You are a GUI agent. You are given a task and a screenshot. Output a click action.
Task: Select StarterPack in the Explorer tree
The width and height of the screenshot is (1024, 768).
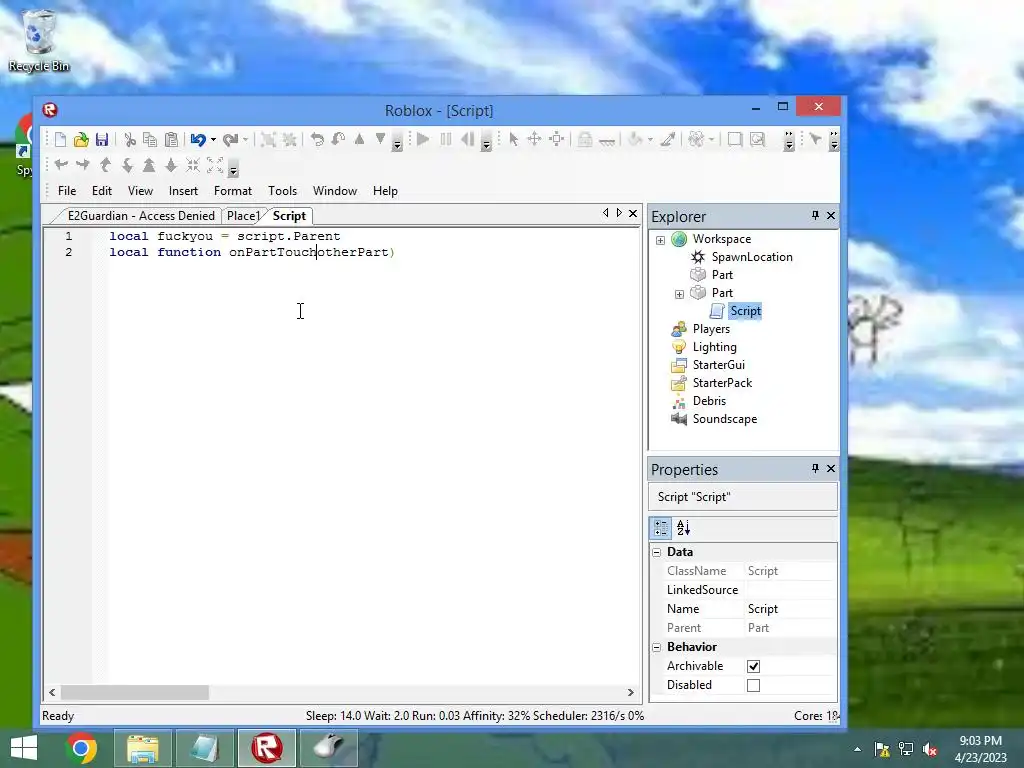pyautogui.click(x=722, y=383)
